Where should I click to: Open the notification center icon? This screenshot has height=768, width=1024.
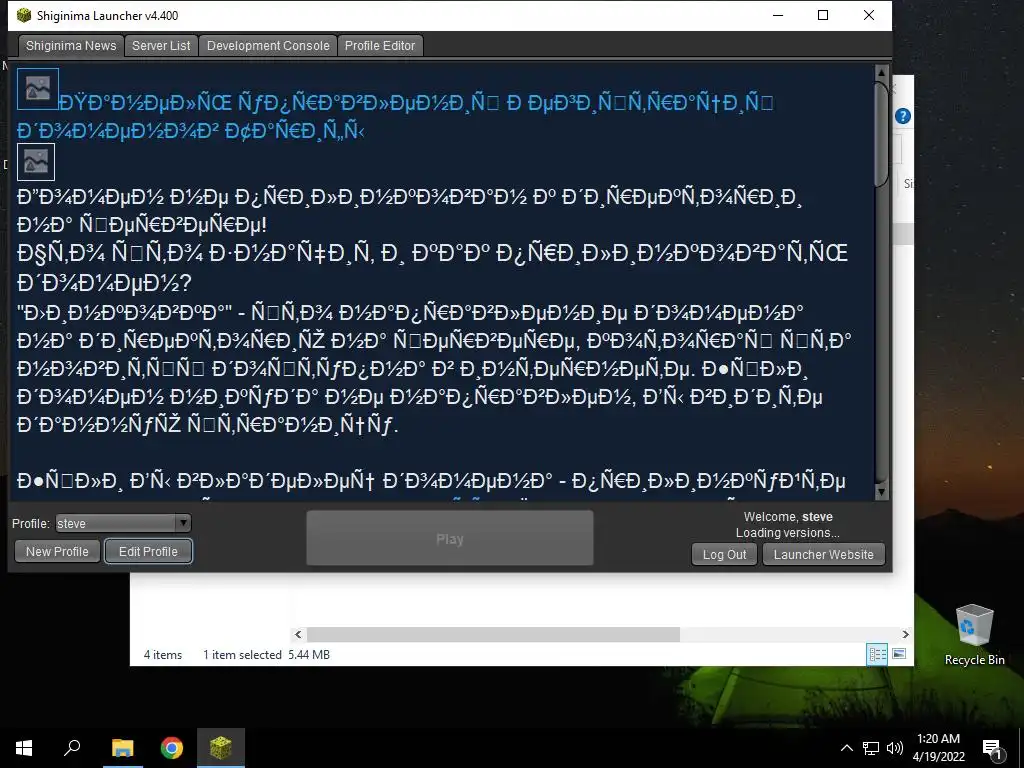(992, 748)
